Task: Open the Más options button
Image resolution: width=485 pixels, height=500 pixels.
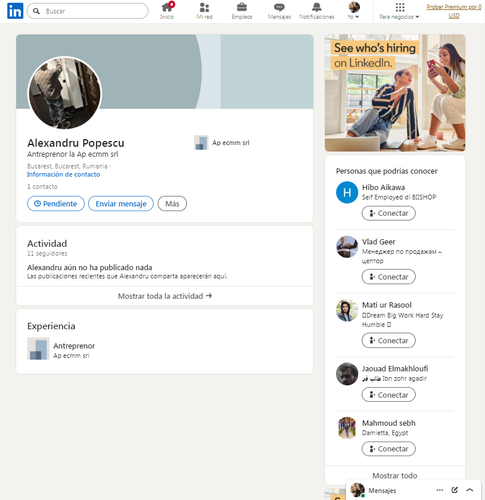Action: tap(172, 204)
